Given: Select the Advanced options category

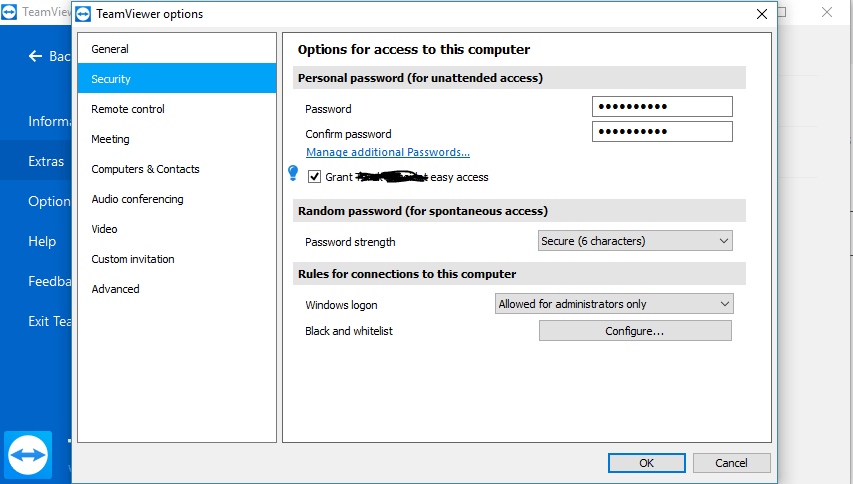Looking at the screenshot, I should tap(115, 289).
